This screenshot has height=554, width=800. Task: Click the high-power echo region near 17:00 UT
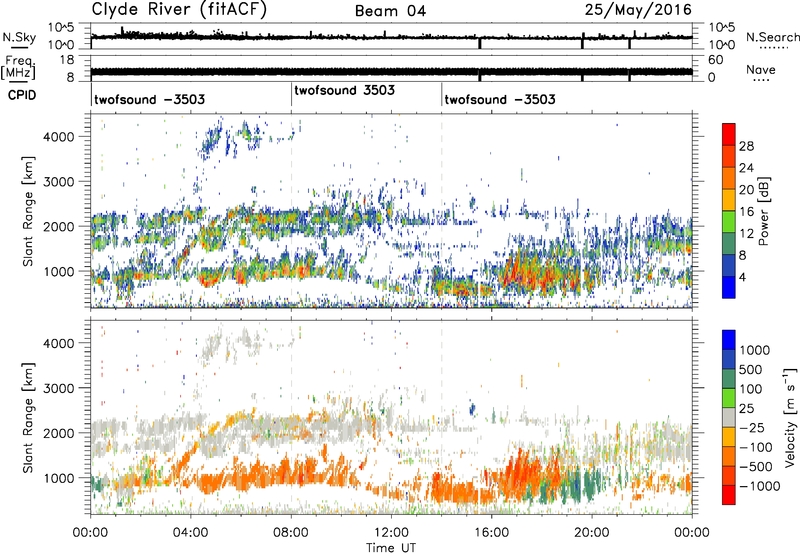pos(526,270)
